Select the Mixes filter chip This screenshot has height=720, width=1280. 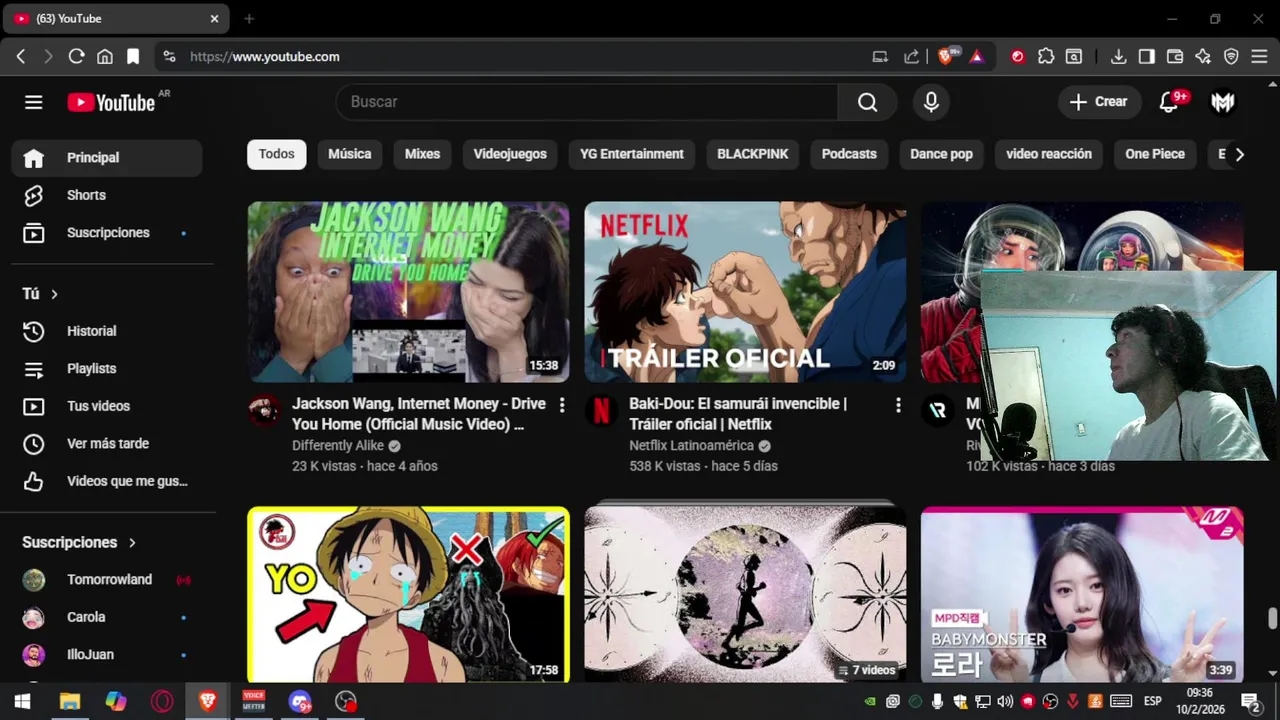[x=422, y=154]
